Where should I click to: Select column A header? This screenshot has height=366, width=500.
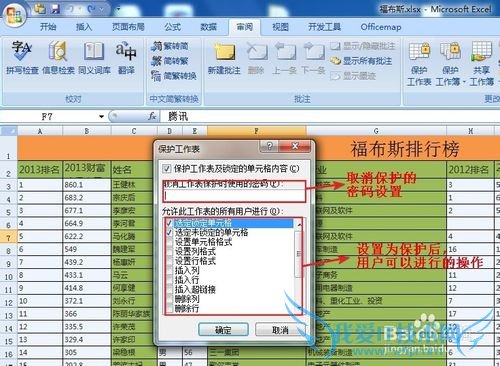(x=40, y=131)
